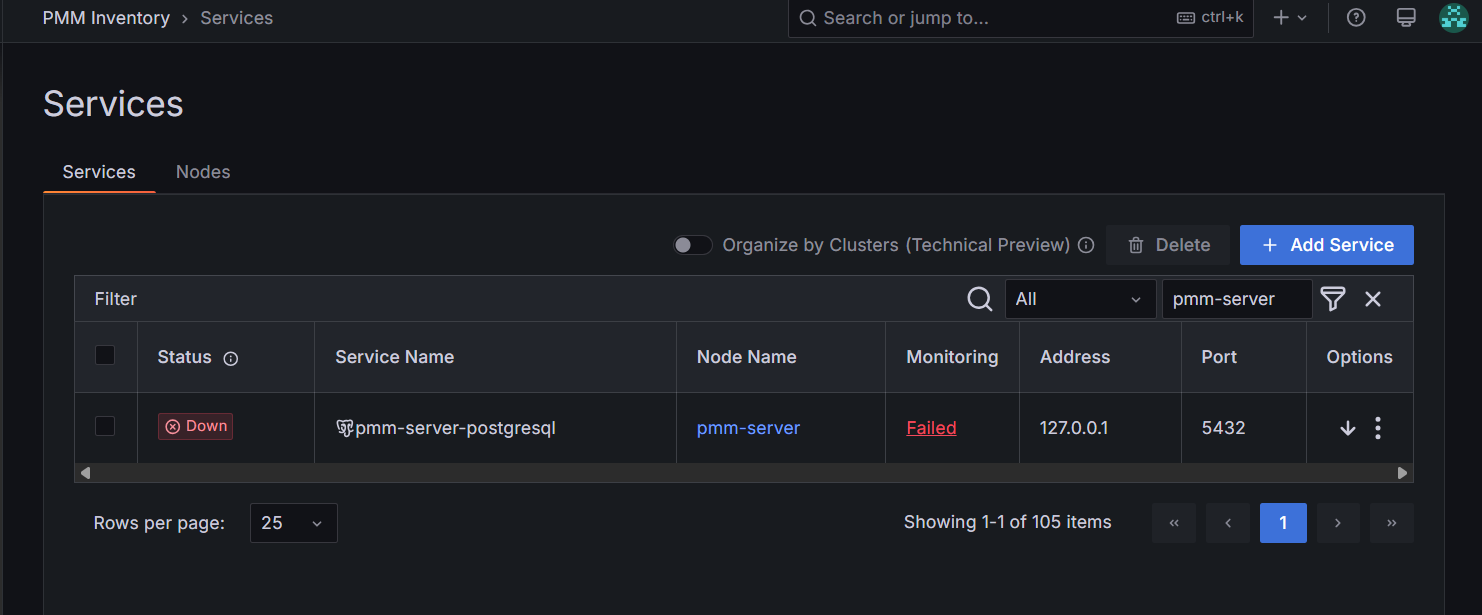The height and width of the screenshot is (615, 1482).
Task: Click the previous page chevron button
Action: (1228, 523)
